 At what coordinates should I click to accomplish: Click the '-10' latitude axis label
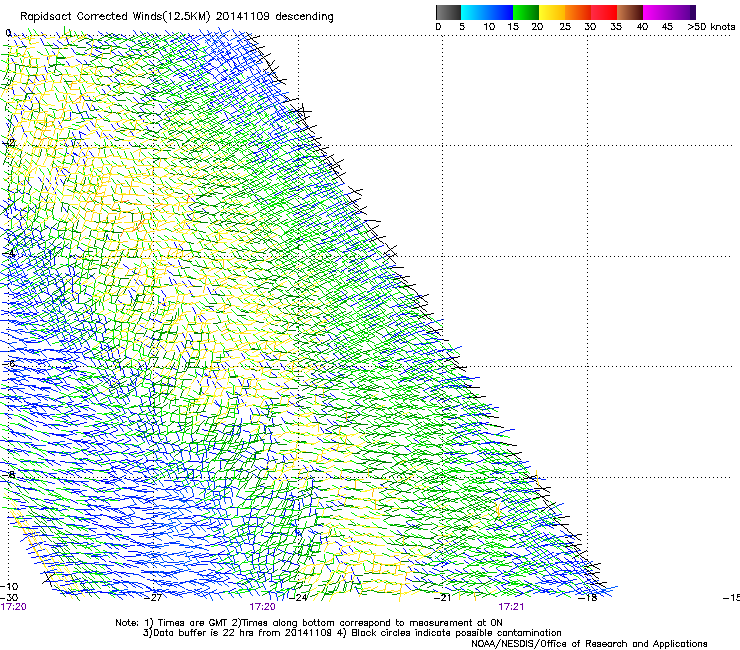(9, 587)
